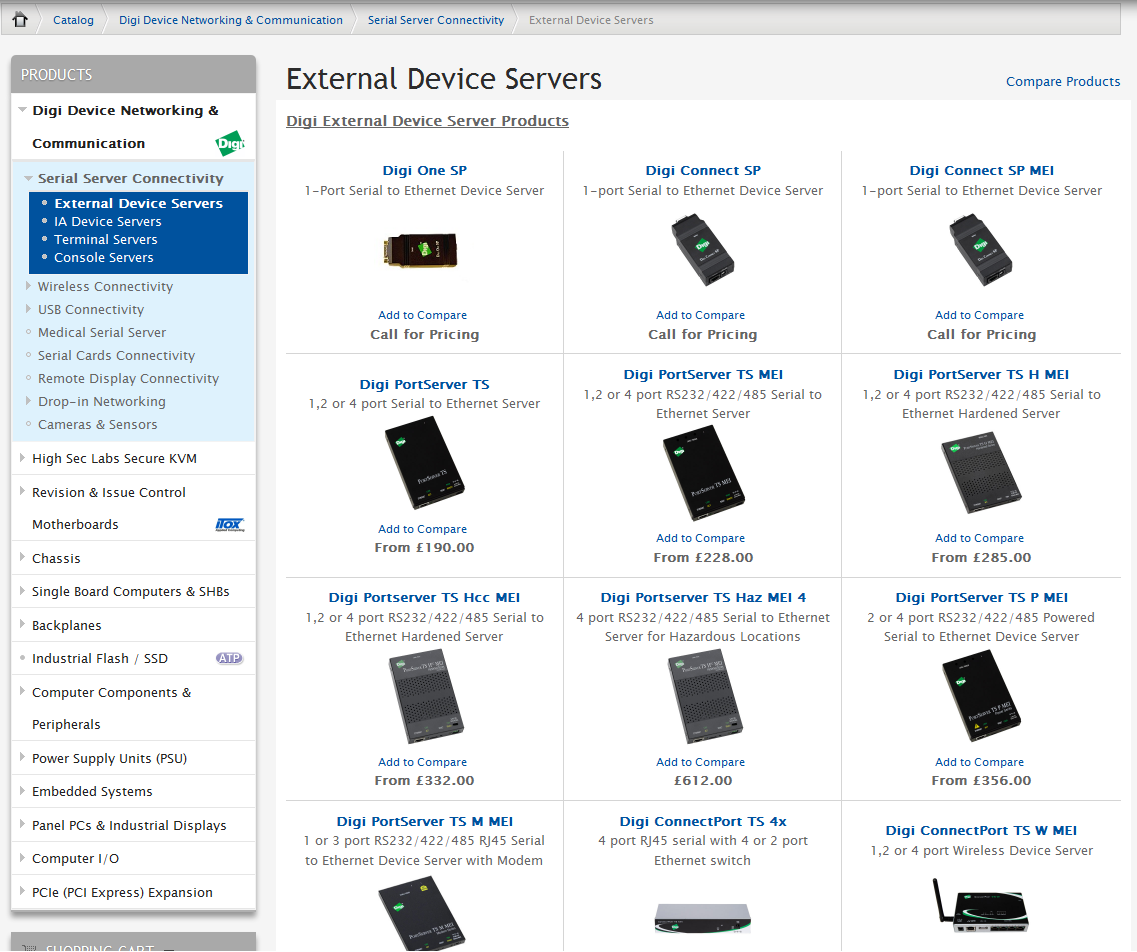Open Panel PCs & Industrial Displays category

pyautogui.click(x=129, y=825)
